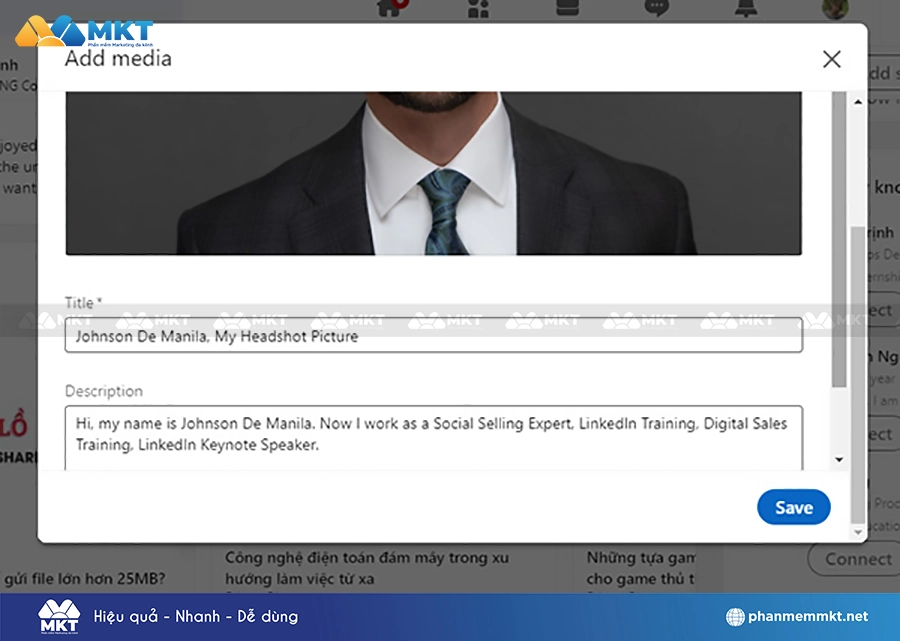Click the dialog scrollbar down arrow
Screen dimensions: 900x641
tap(839, 460)
